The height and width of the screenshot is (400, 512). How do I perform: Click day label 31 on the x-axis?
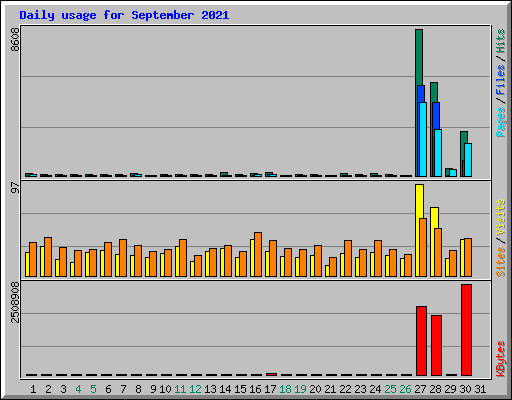(480, 389)
